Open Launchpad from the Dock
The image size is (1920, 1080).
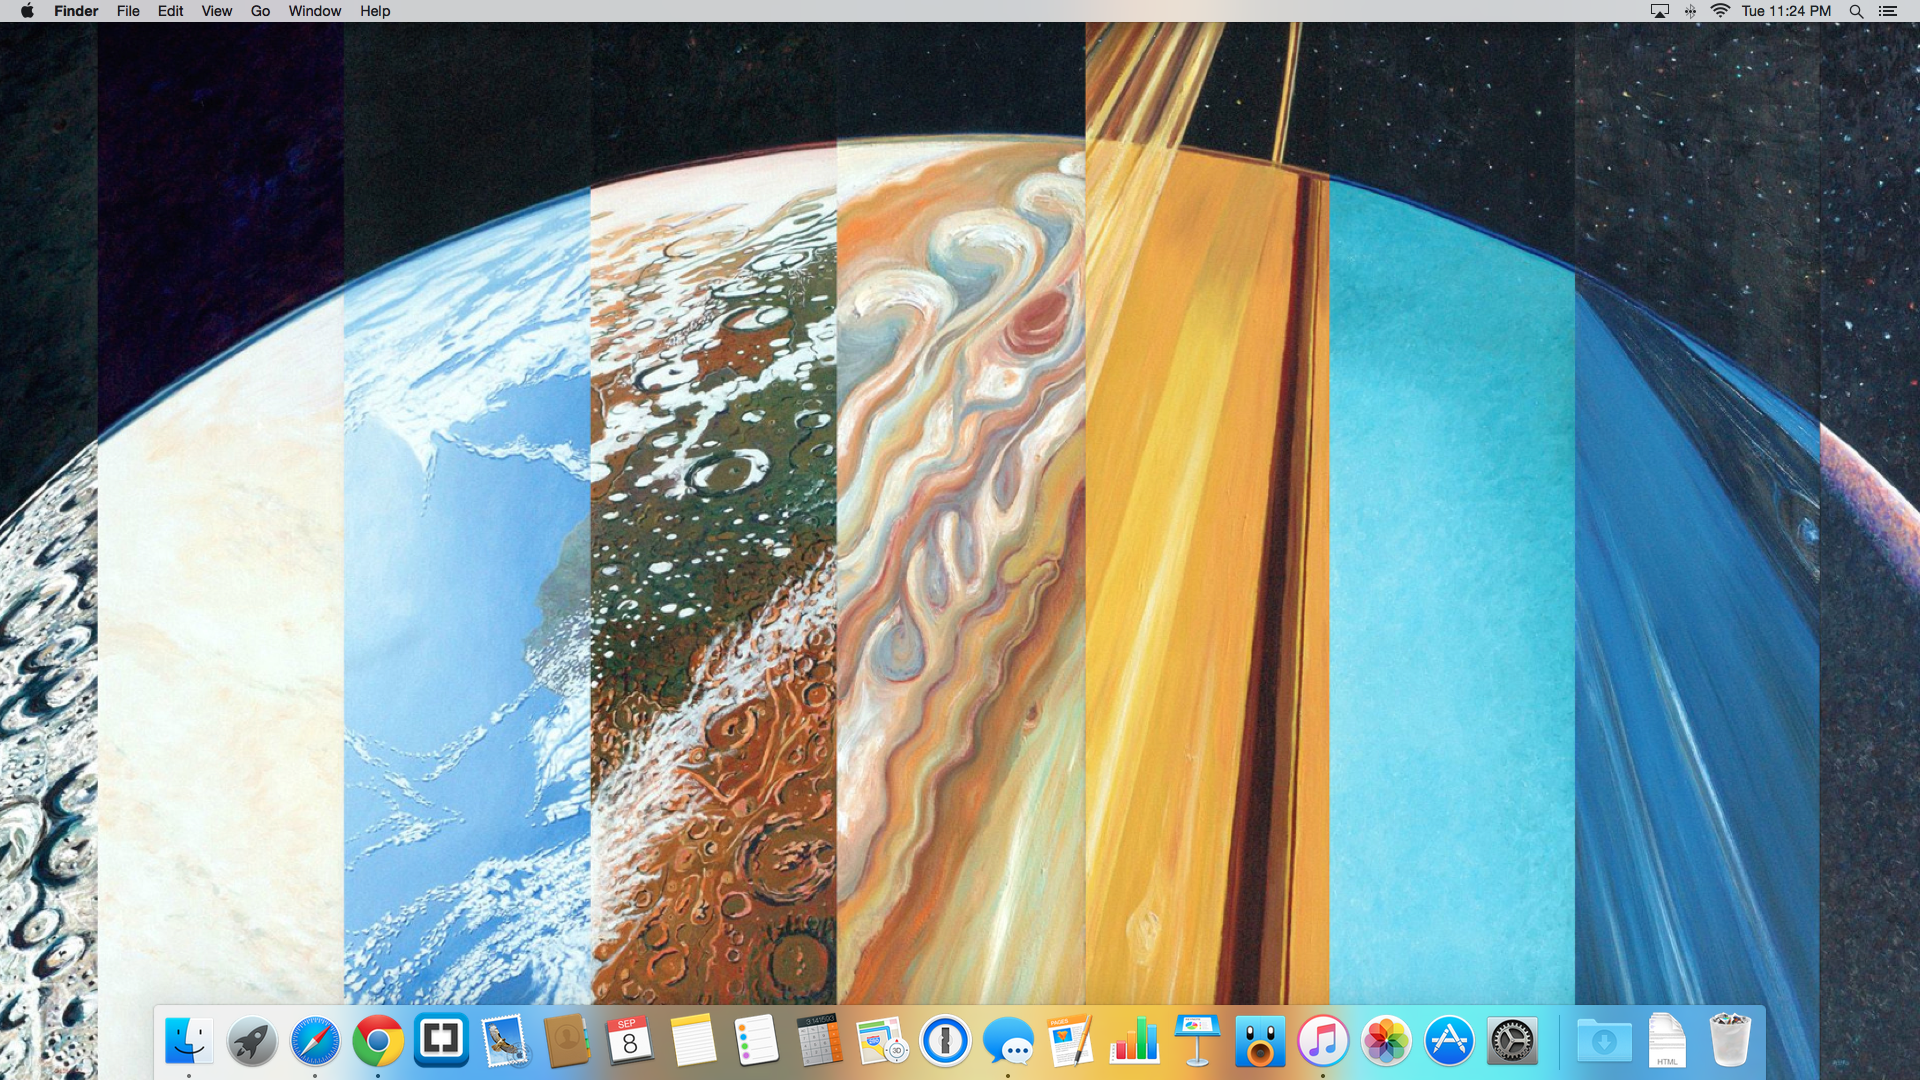point(251,1042)
